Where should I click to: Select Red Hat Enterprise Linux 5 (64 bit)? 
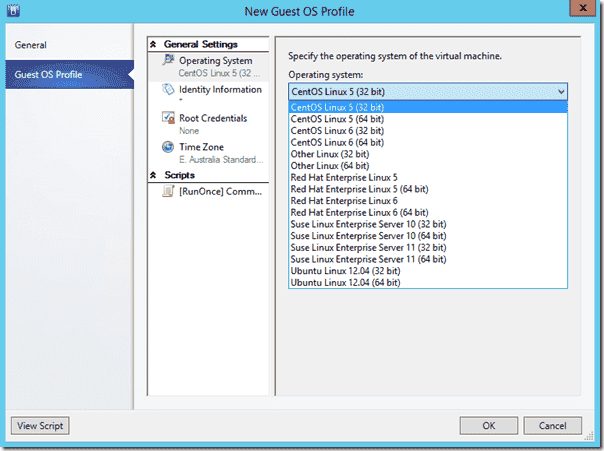[428, 189]
